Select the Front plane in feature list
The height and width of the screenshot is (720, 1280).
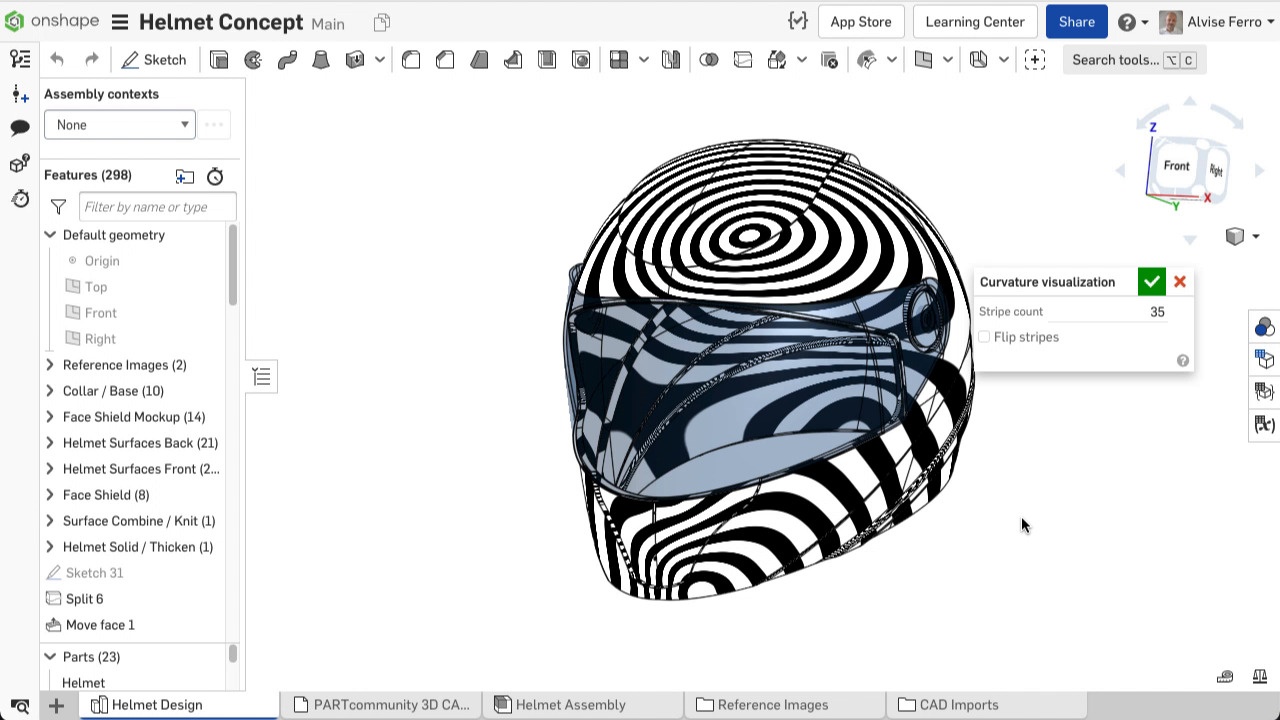point(100,313)
